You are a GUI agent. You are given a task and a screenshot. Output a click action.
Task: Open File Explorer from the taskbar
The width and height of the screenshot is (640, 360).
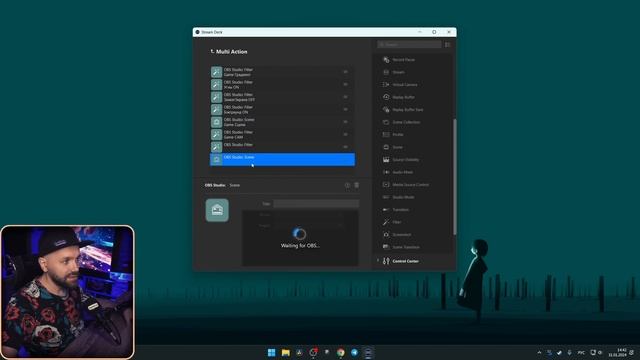point(285,352)
